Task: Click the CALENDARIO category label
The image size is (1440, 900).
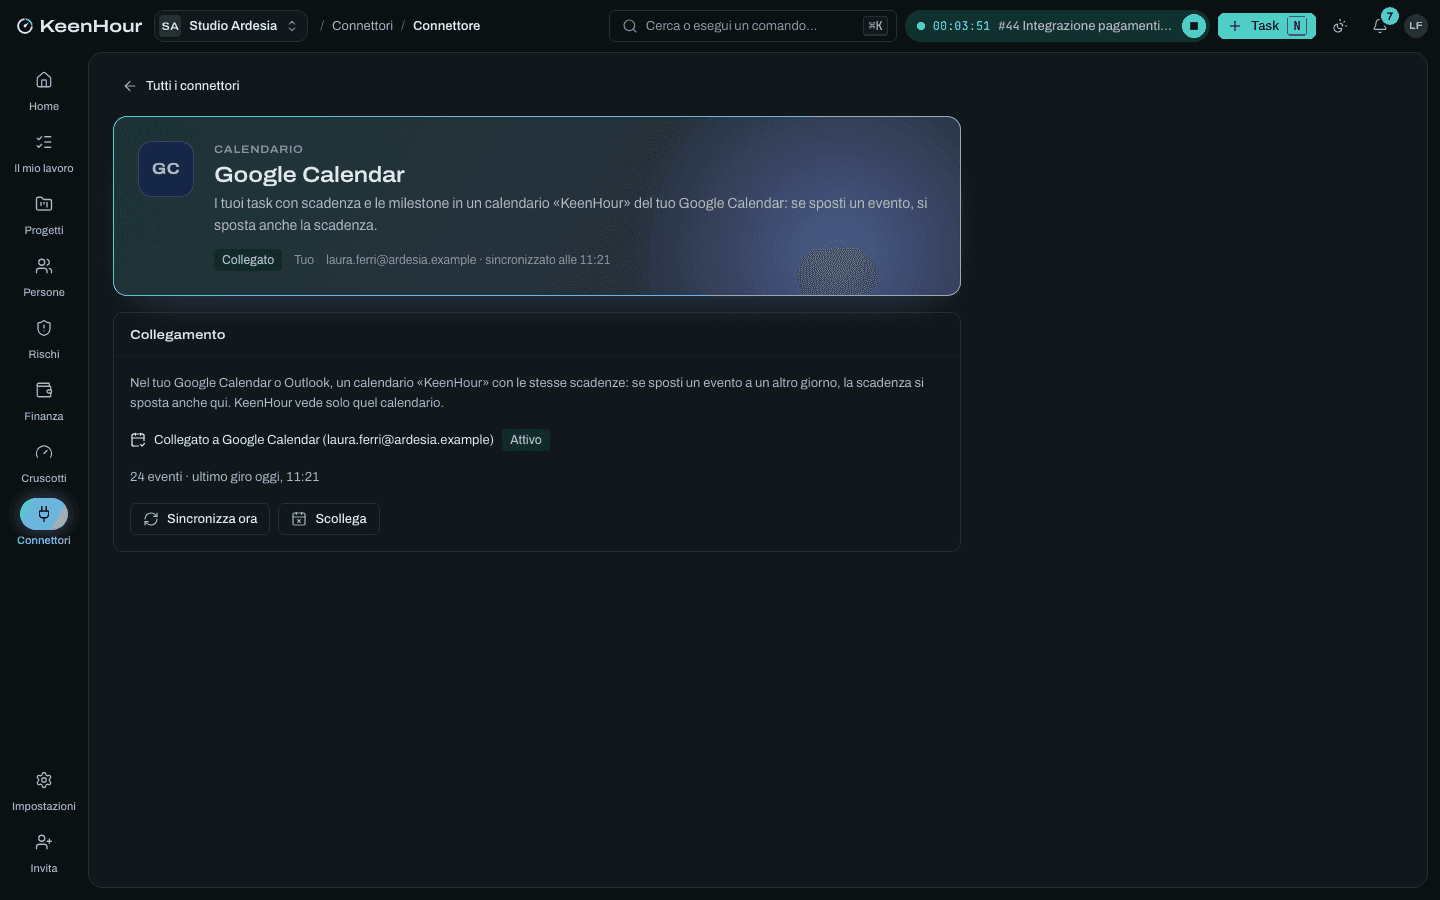Action: 258,149
